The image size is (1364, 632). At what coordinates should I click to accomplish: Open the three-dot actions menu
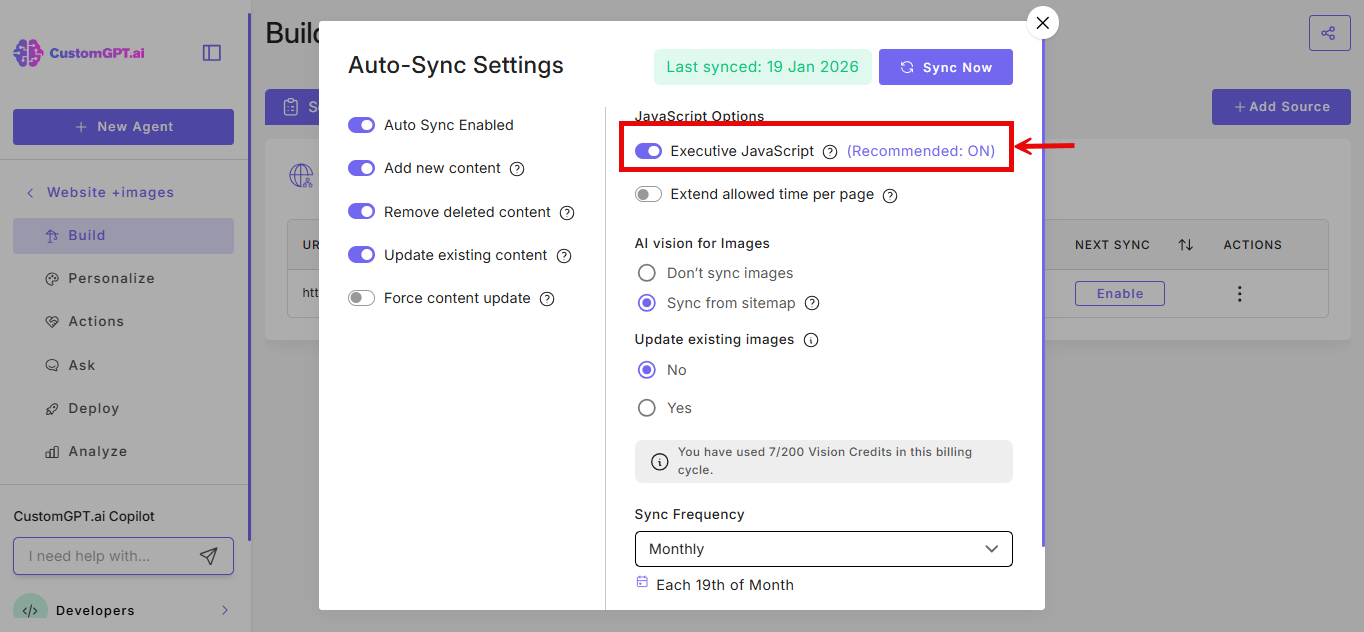(x=1240, y=294)
